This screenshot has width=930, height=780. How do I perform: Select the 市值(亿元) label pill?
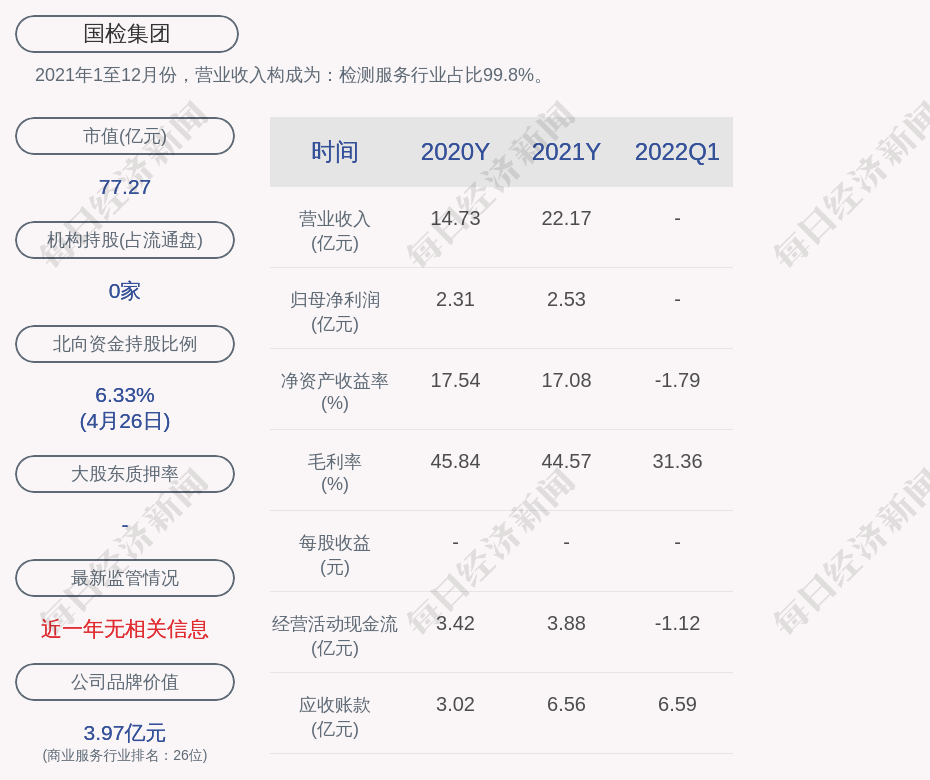125,136
